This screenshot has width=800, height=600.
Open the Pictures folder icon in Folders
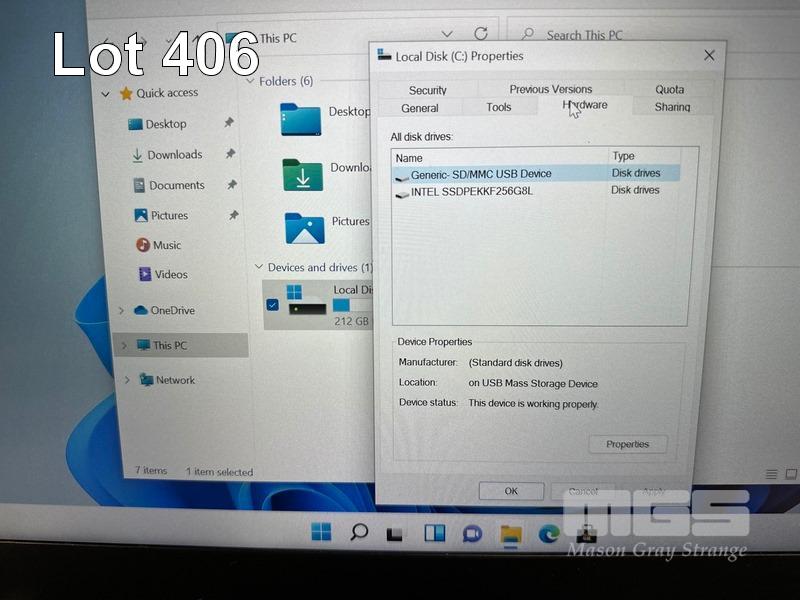(304, 228)
